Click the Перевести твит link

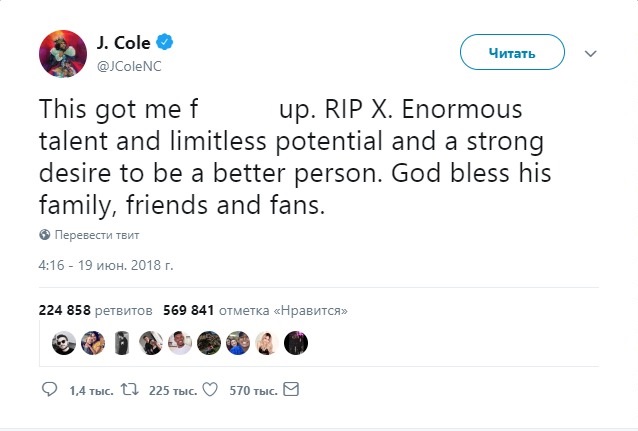tap(96, 235)
